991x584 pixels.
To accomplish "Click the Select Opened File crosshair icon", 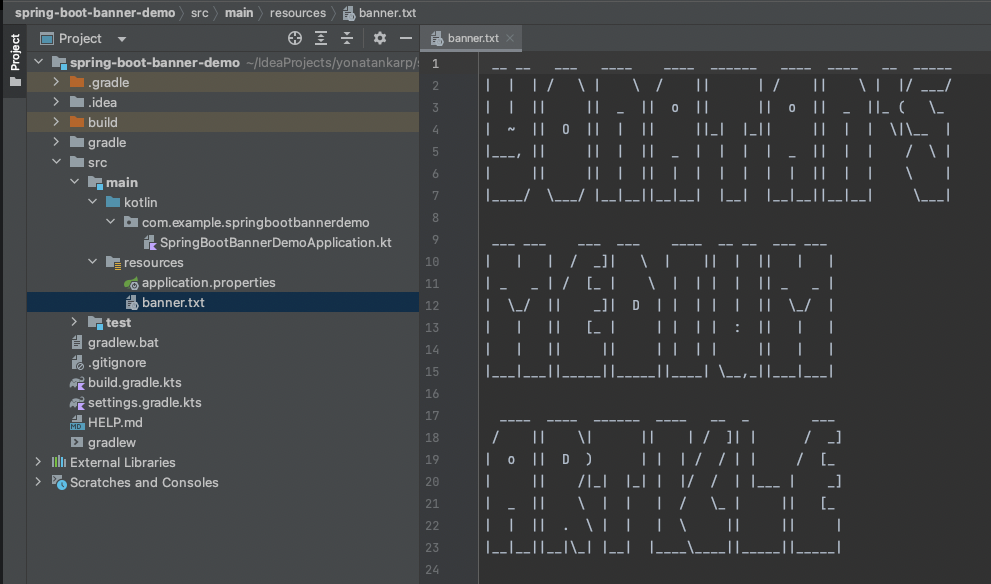I will point(295,38).
